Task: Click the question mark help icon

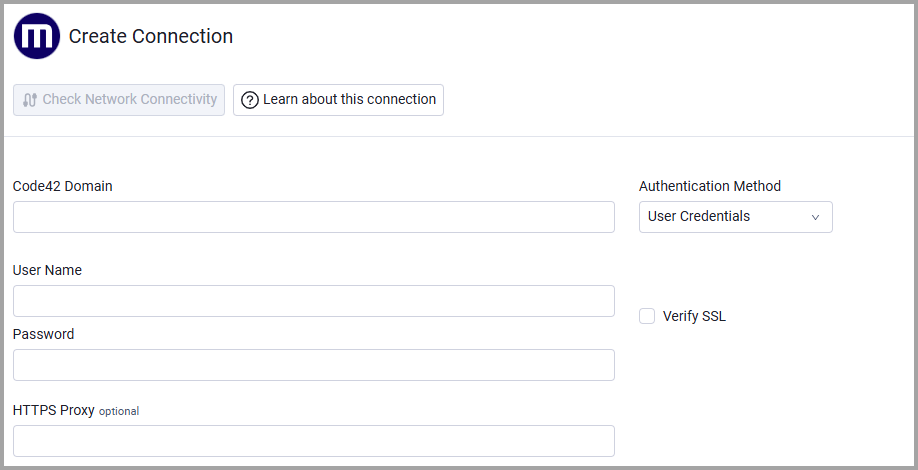Action: tap(250, 100)
